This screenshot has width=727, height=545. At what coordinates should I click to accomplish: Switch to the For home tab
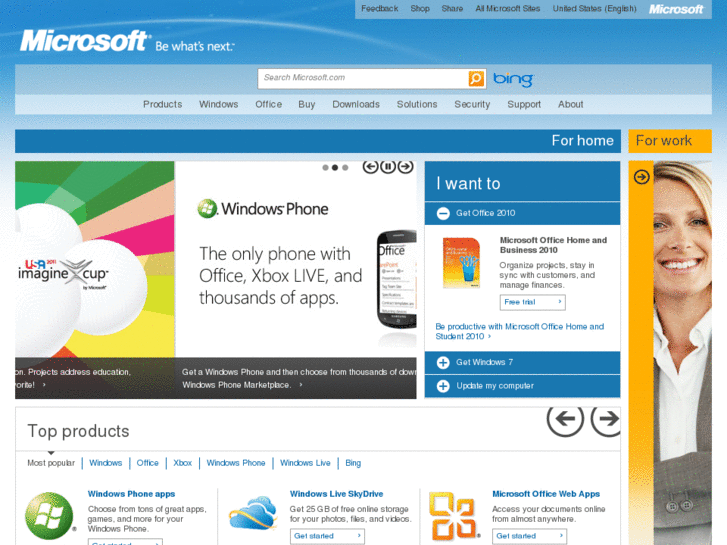pos(318,141)
